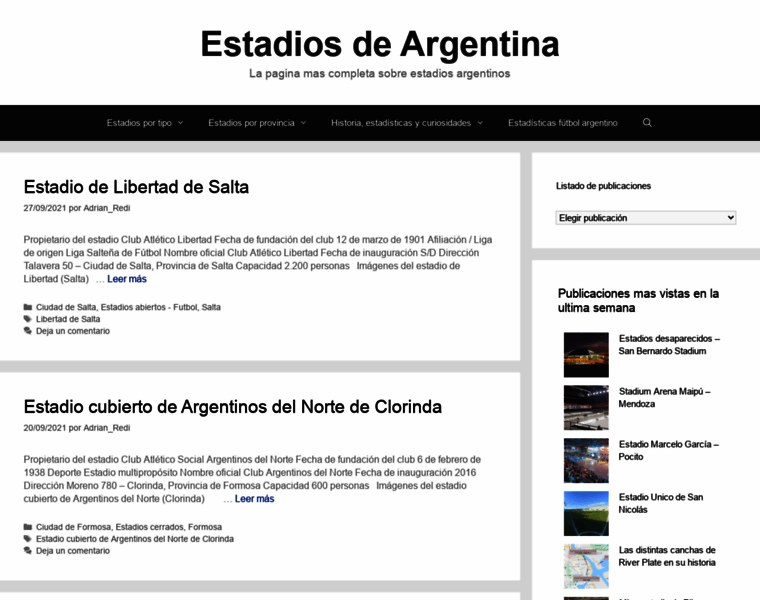The image size is (760, 600).
Task: Open Estadios abiertos - Futbol category
Action: (x=149, y=307)
